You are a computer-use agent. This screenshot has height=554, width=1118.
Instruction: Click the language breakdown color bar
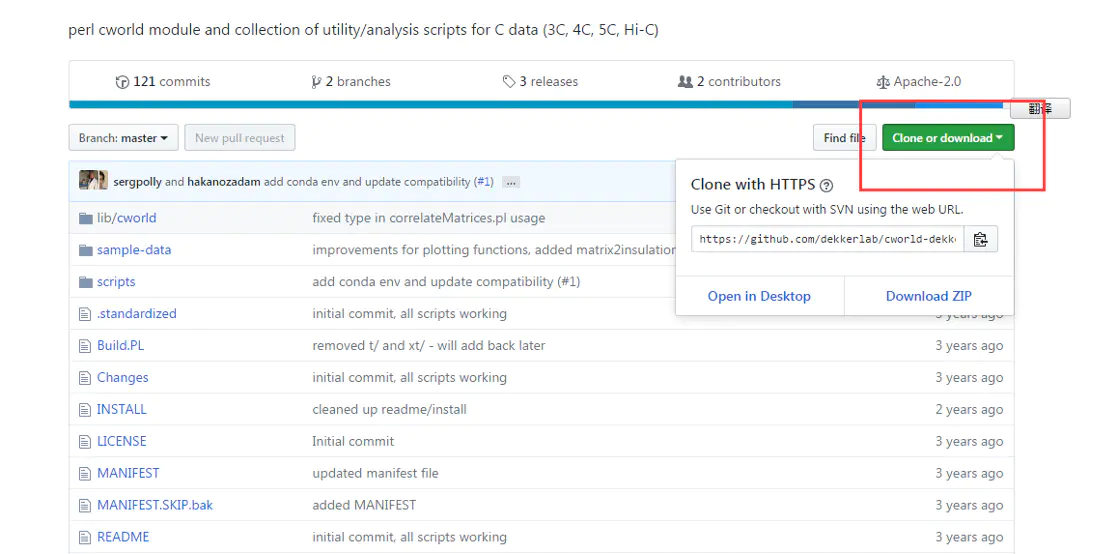tap(430, 104)
